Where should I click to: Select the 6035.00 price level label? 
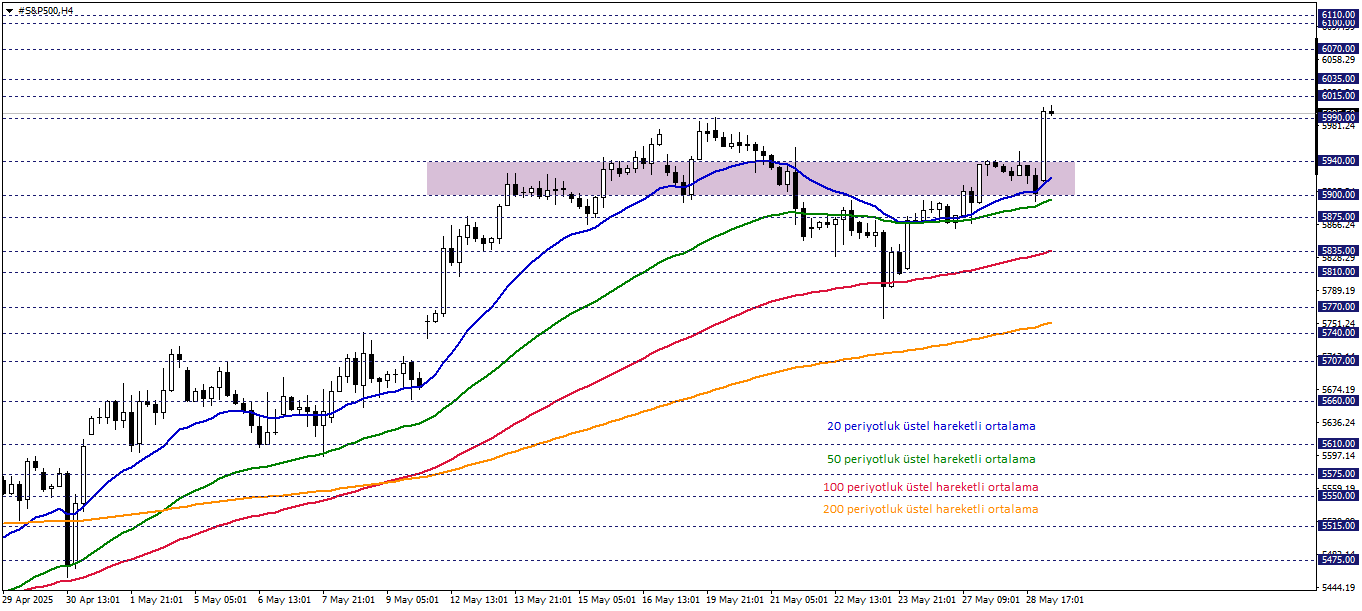[1337, 78]
